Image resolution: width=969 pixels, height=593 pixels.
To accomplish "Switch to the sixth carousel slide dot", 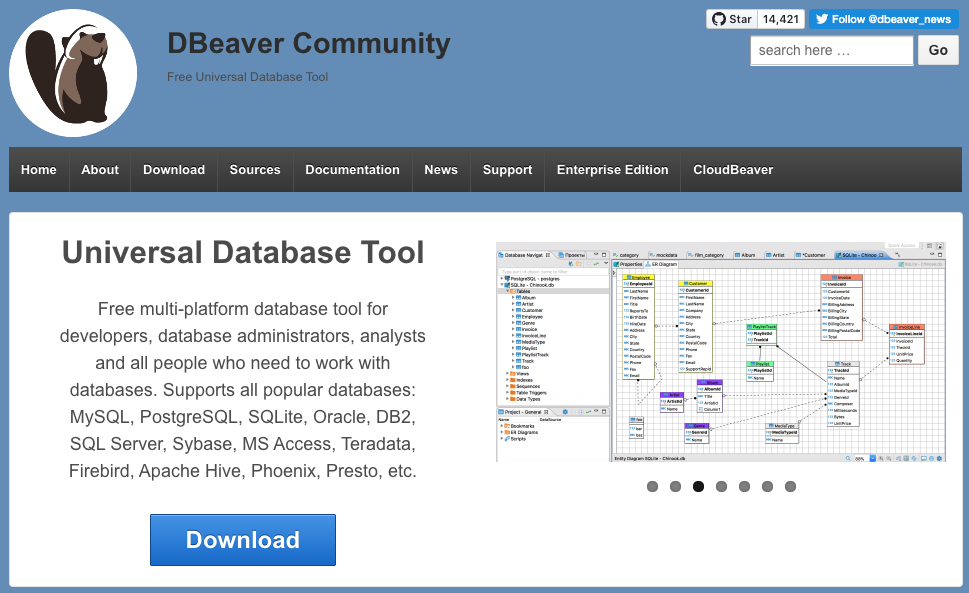I will click(x=768, y=487).
